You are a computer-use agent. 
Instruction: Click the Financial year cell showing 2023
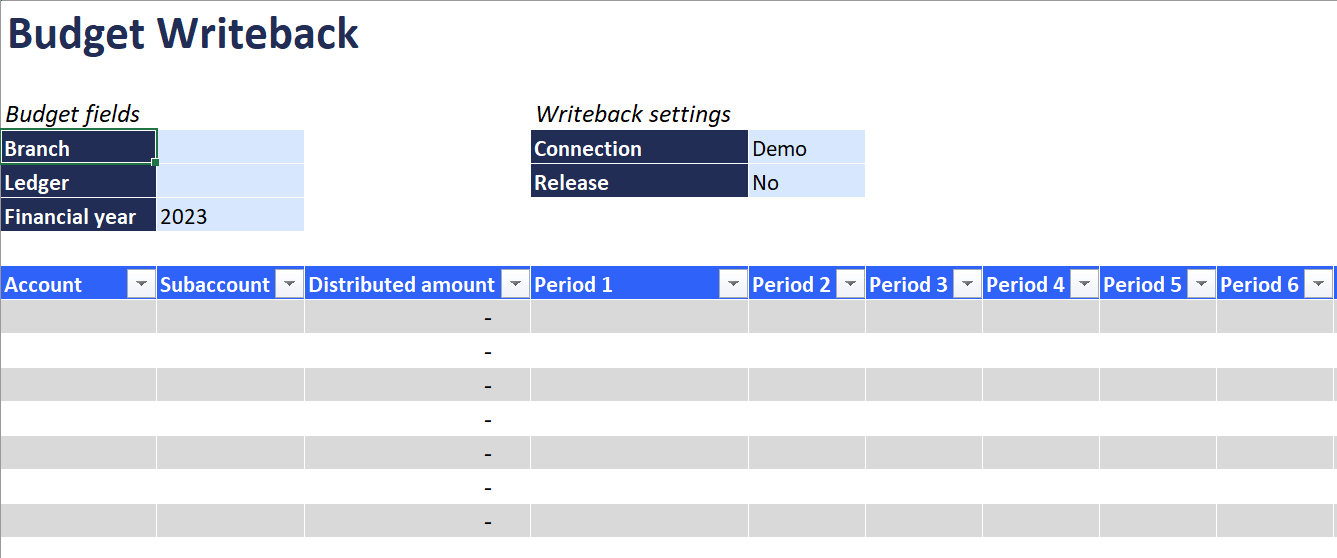(230, 215)
